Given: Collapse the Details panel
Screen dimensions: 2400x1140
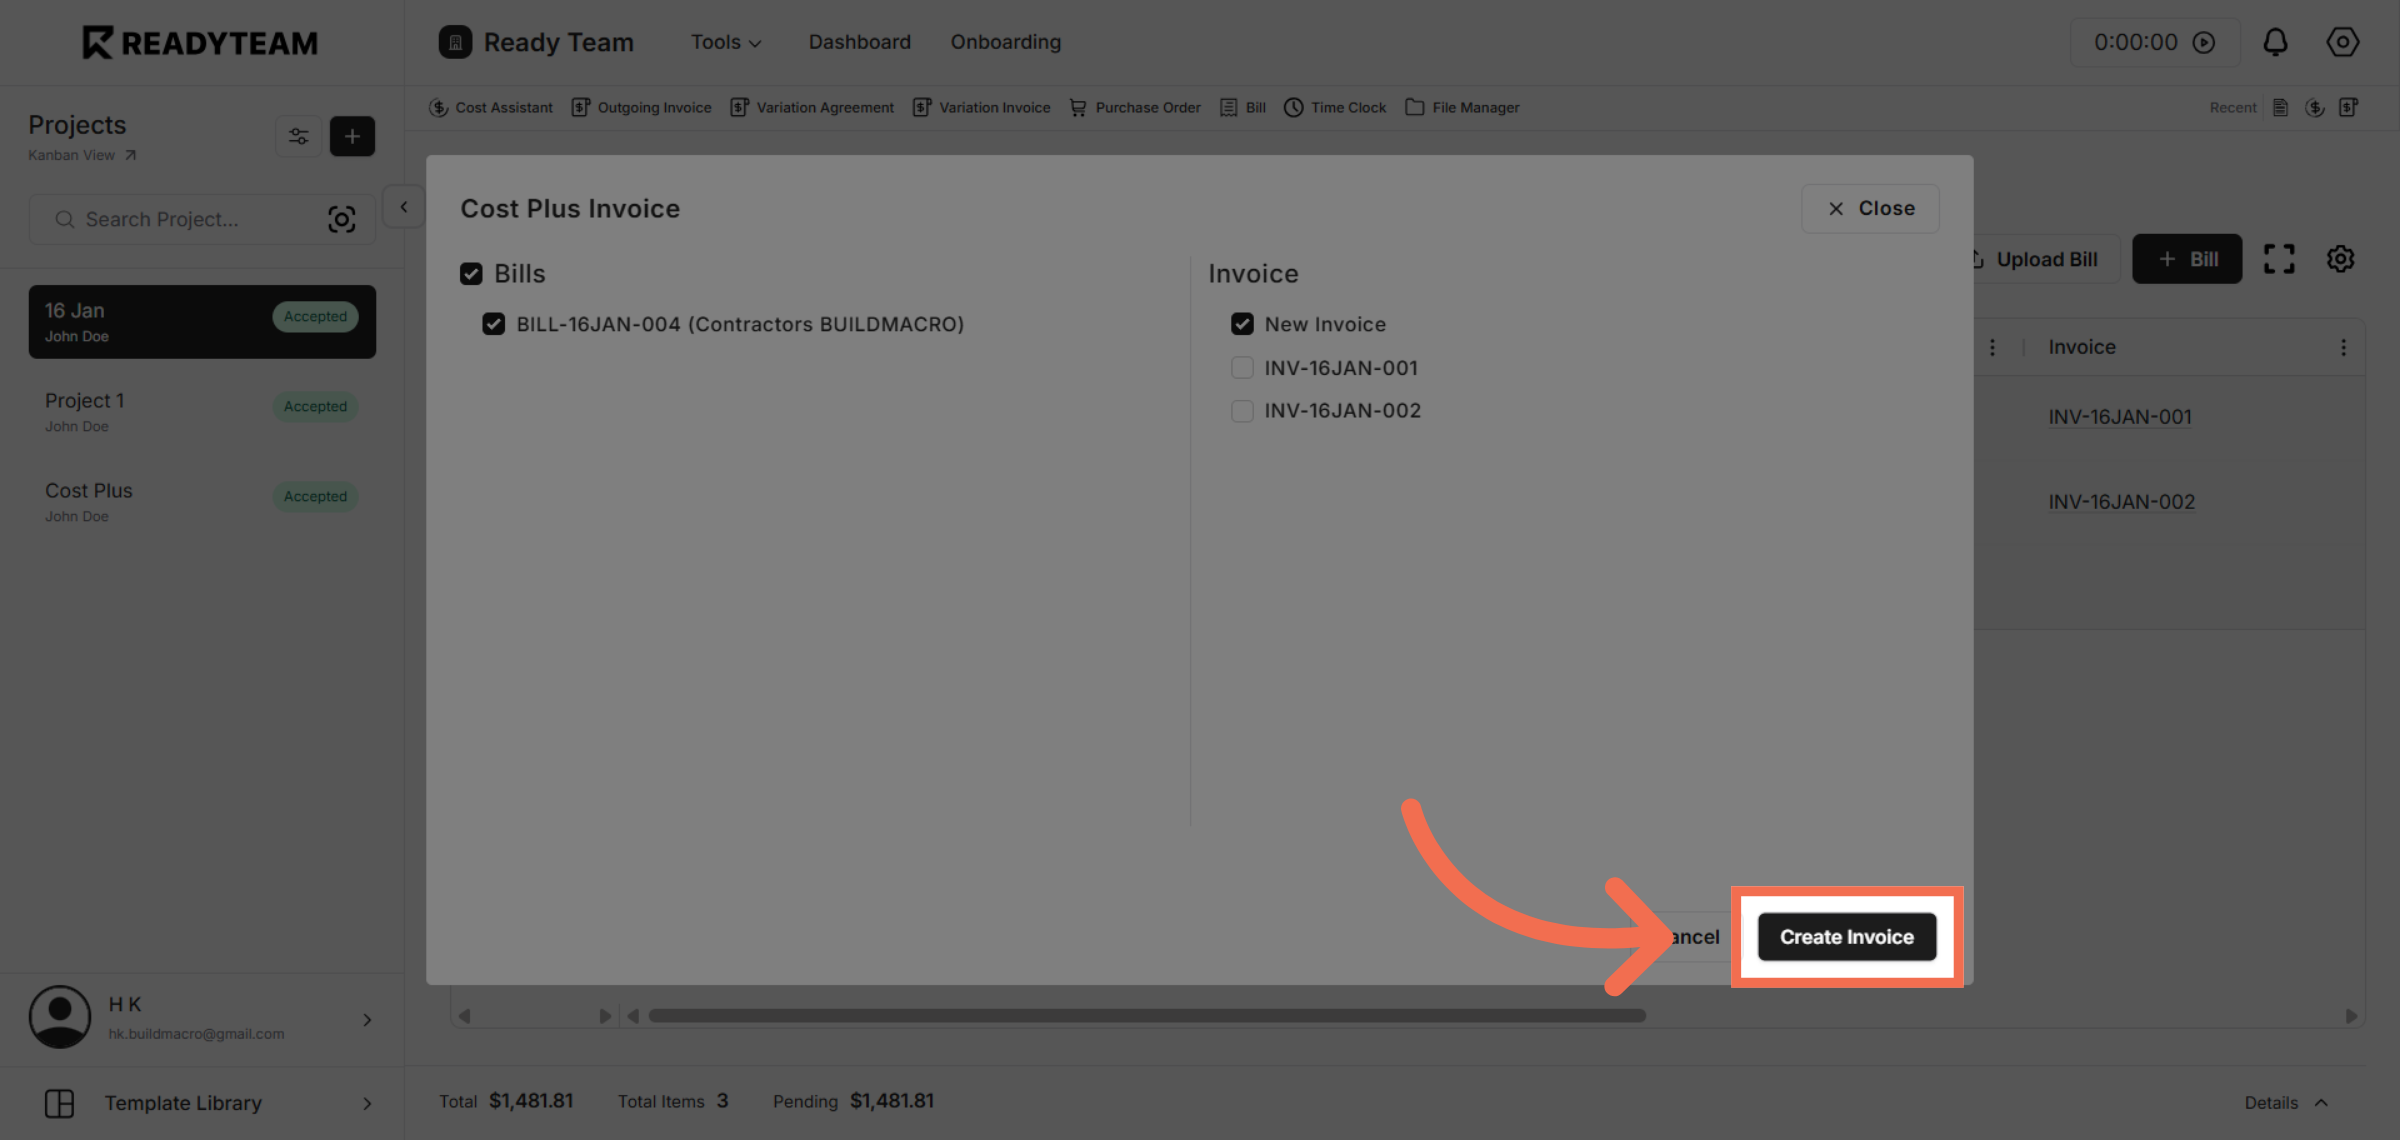Looking at the screenshot, I should pos(2286,1102).
